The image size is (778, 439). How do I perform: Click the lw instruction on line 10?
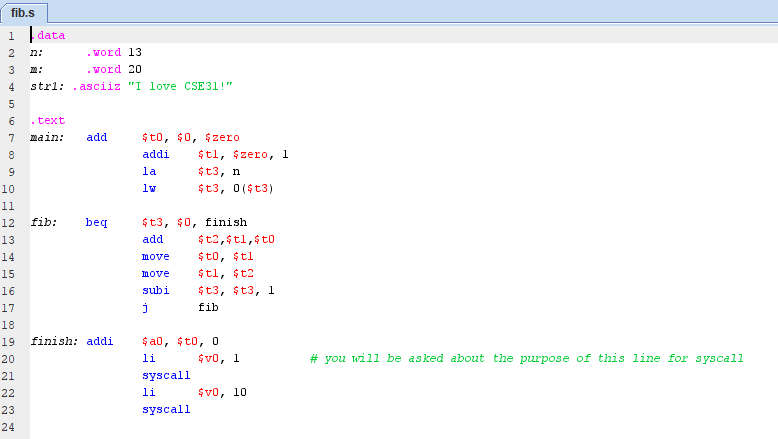point(149,188)
